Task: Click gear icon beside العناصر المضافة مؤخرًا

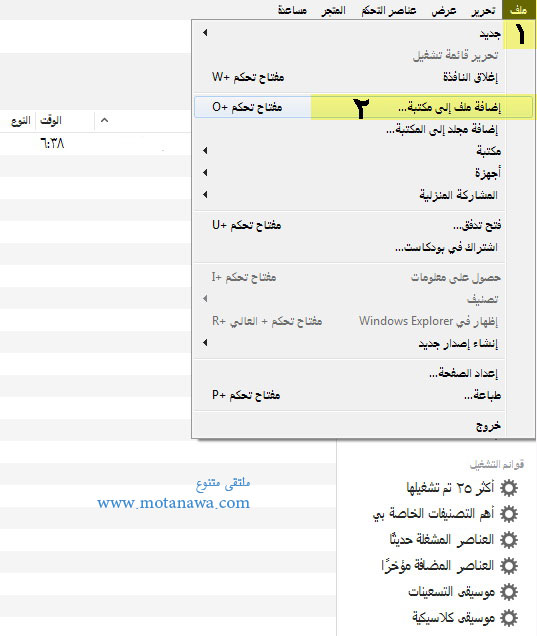Action: pyautogui.click(x=509, y=565)
